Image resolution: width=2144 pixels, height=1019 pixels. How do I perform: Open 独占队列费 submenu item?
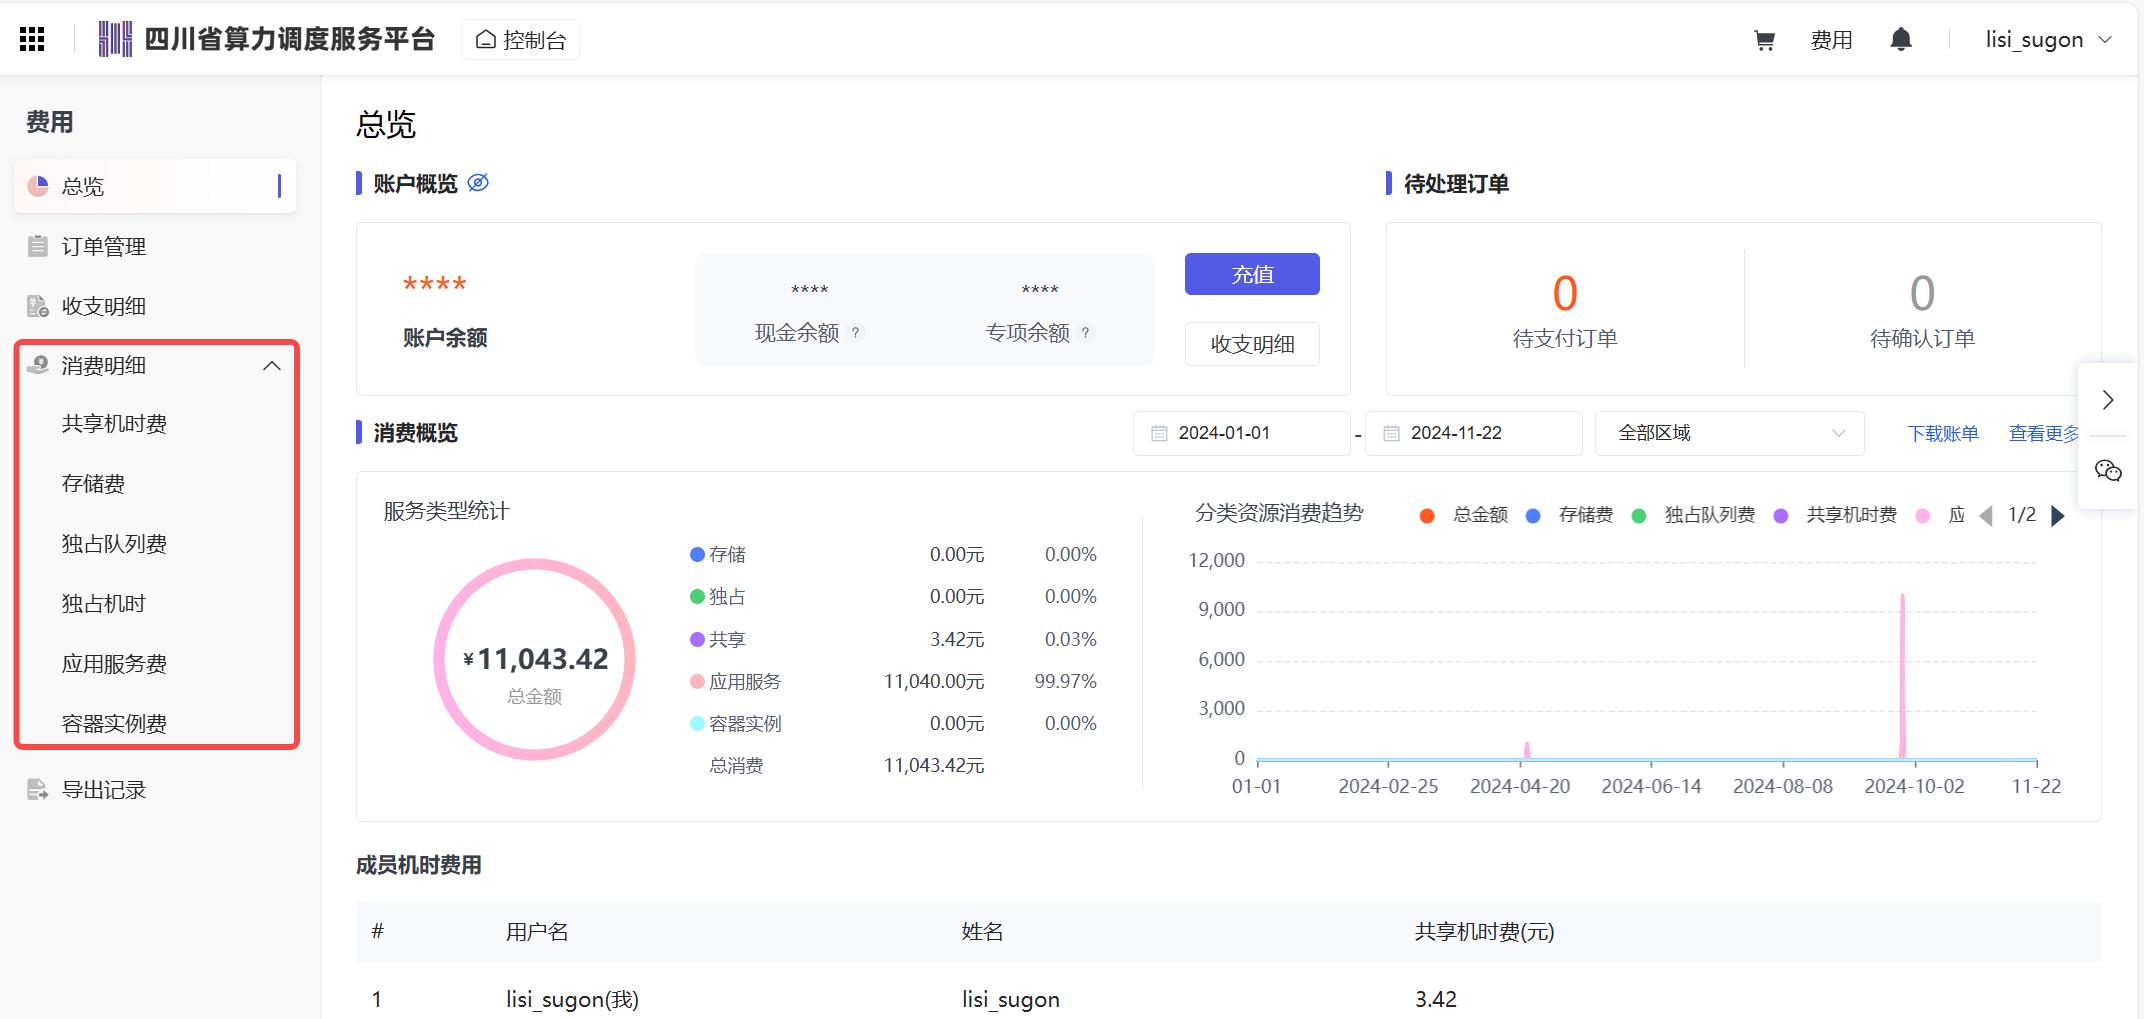tap(114, 544)
